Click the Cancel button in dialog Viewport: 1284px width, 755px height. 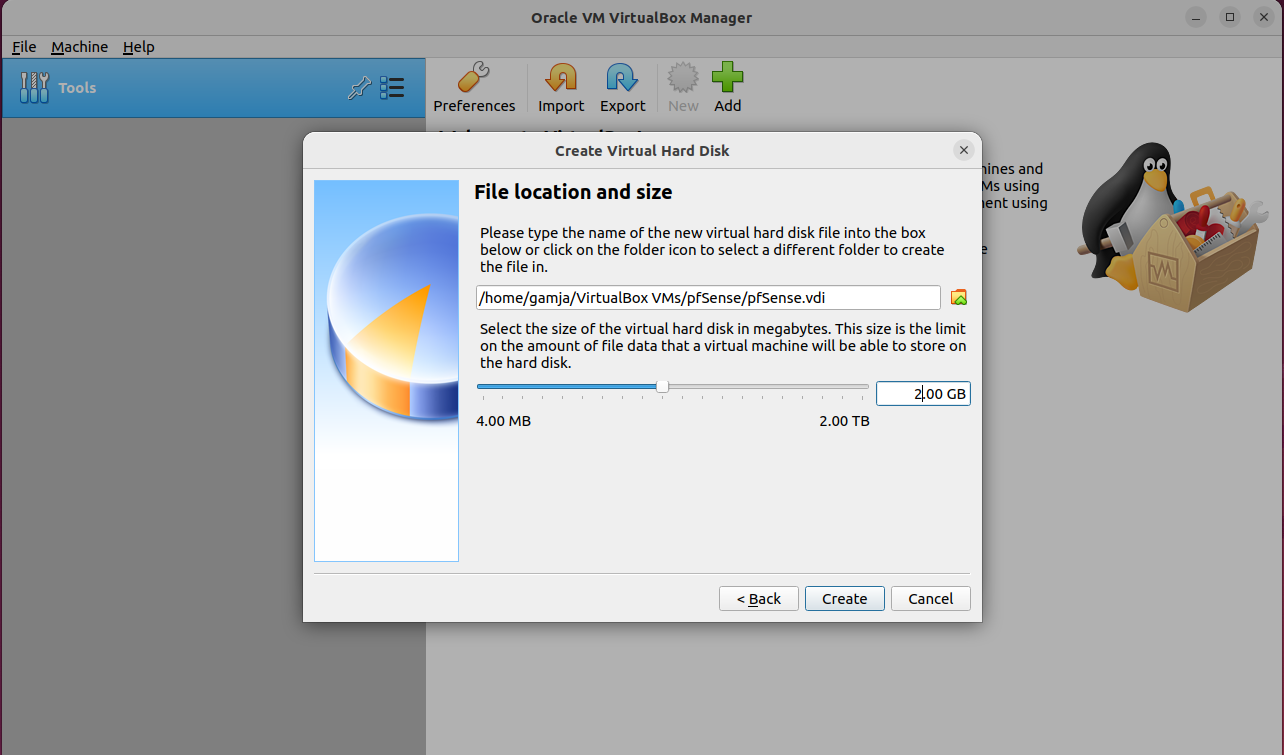click(931, 598)
